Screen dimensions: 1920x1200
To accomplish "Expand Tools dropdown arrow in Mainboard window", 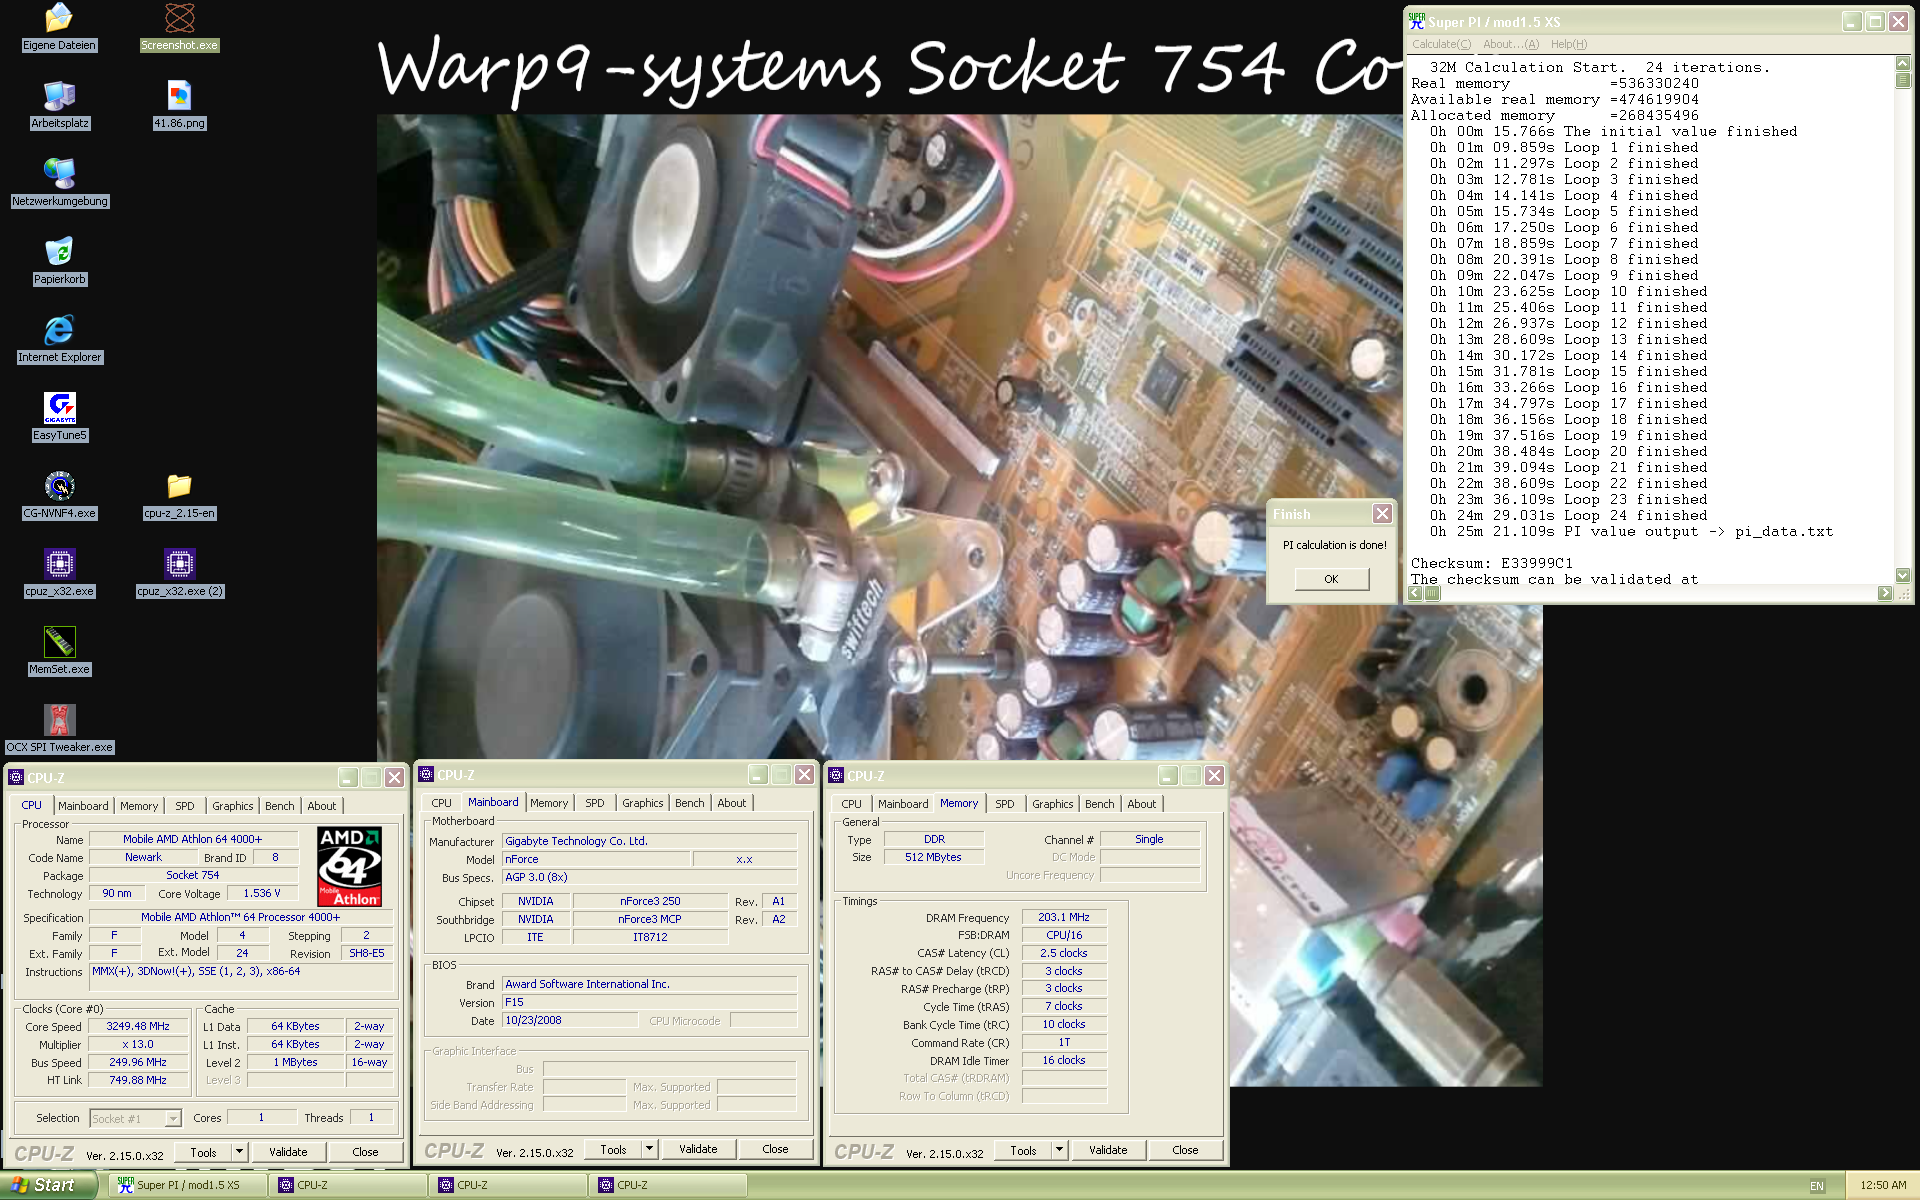I will [649, 1149].
